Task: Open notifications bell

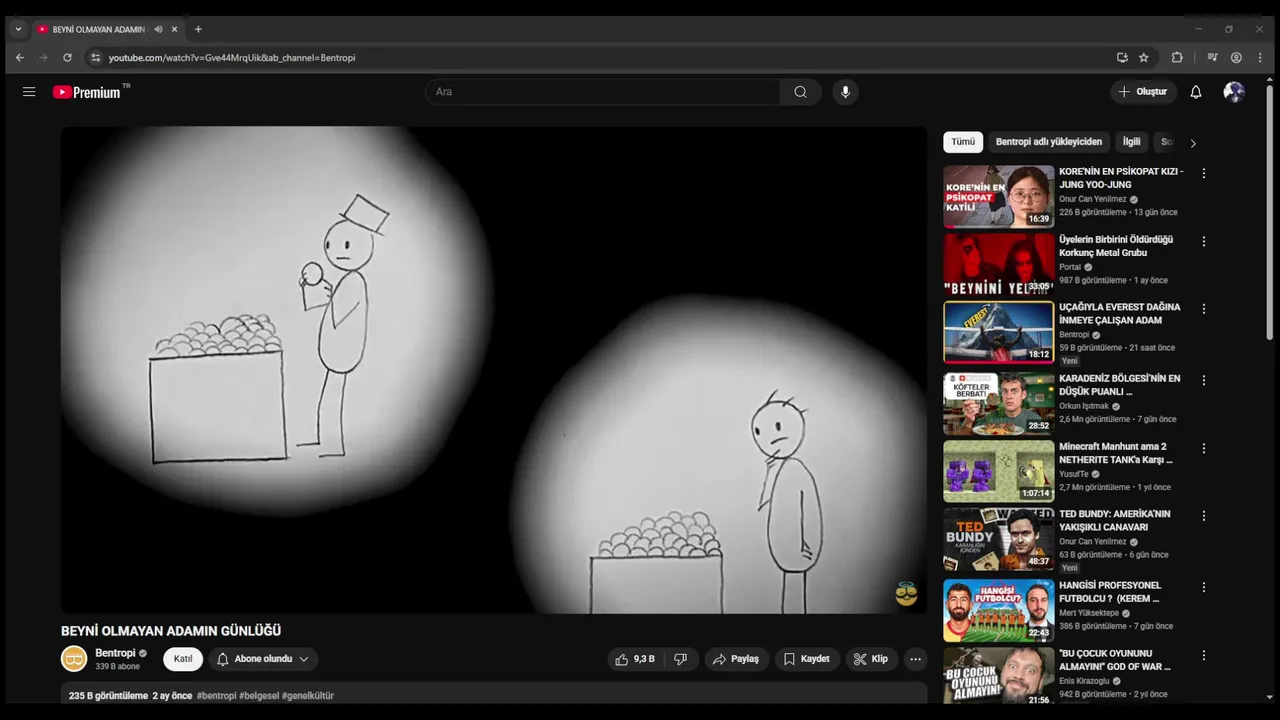Action: pyautogui.click(x=1196, y=92)
